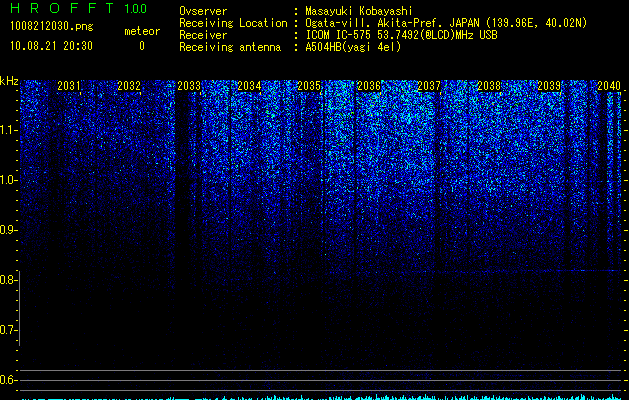Click the 2031 time marker

tap(69, 86)
